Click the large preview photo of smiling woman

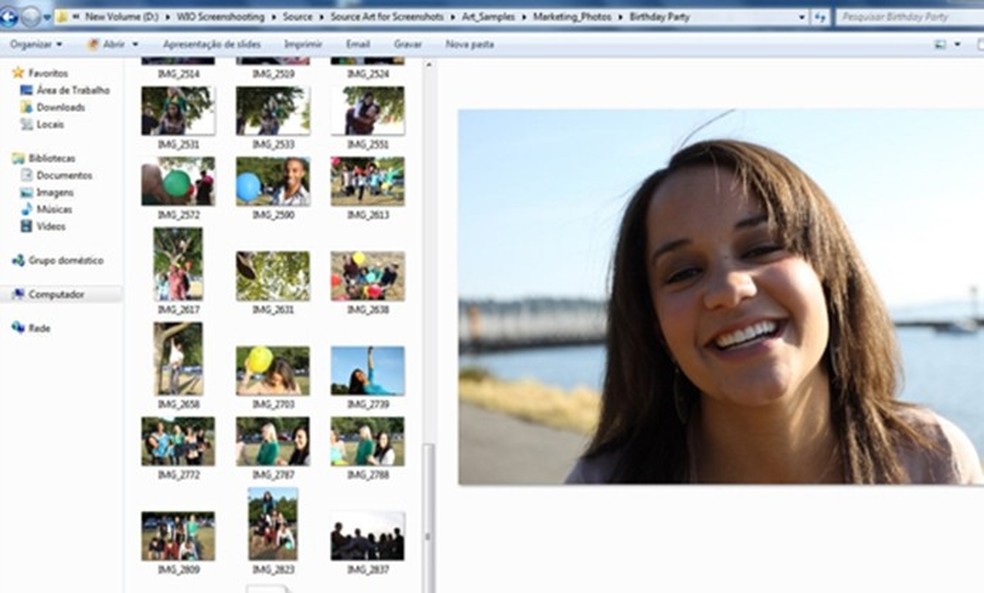coord(721,297)
